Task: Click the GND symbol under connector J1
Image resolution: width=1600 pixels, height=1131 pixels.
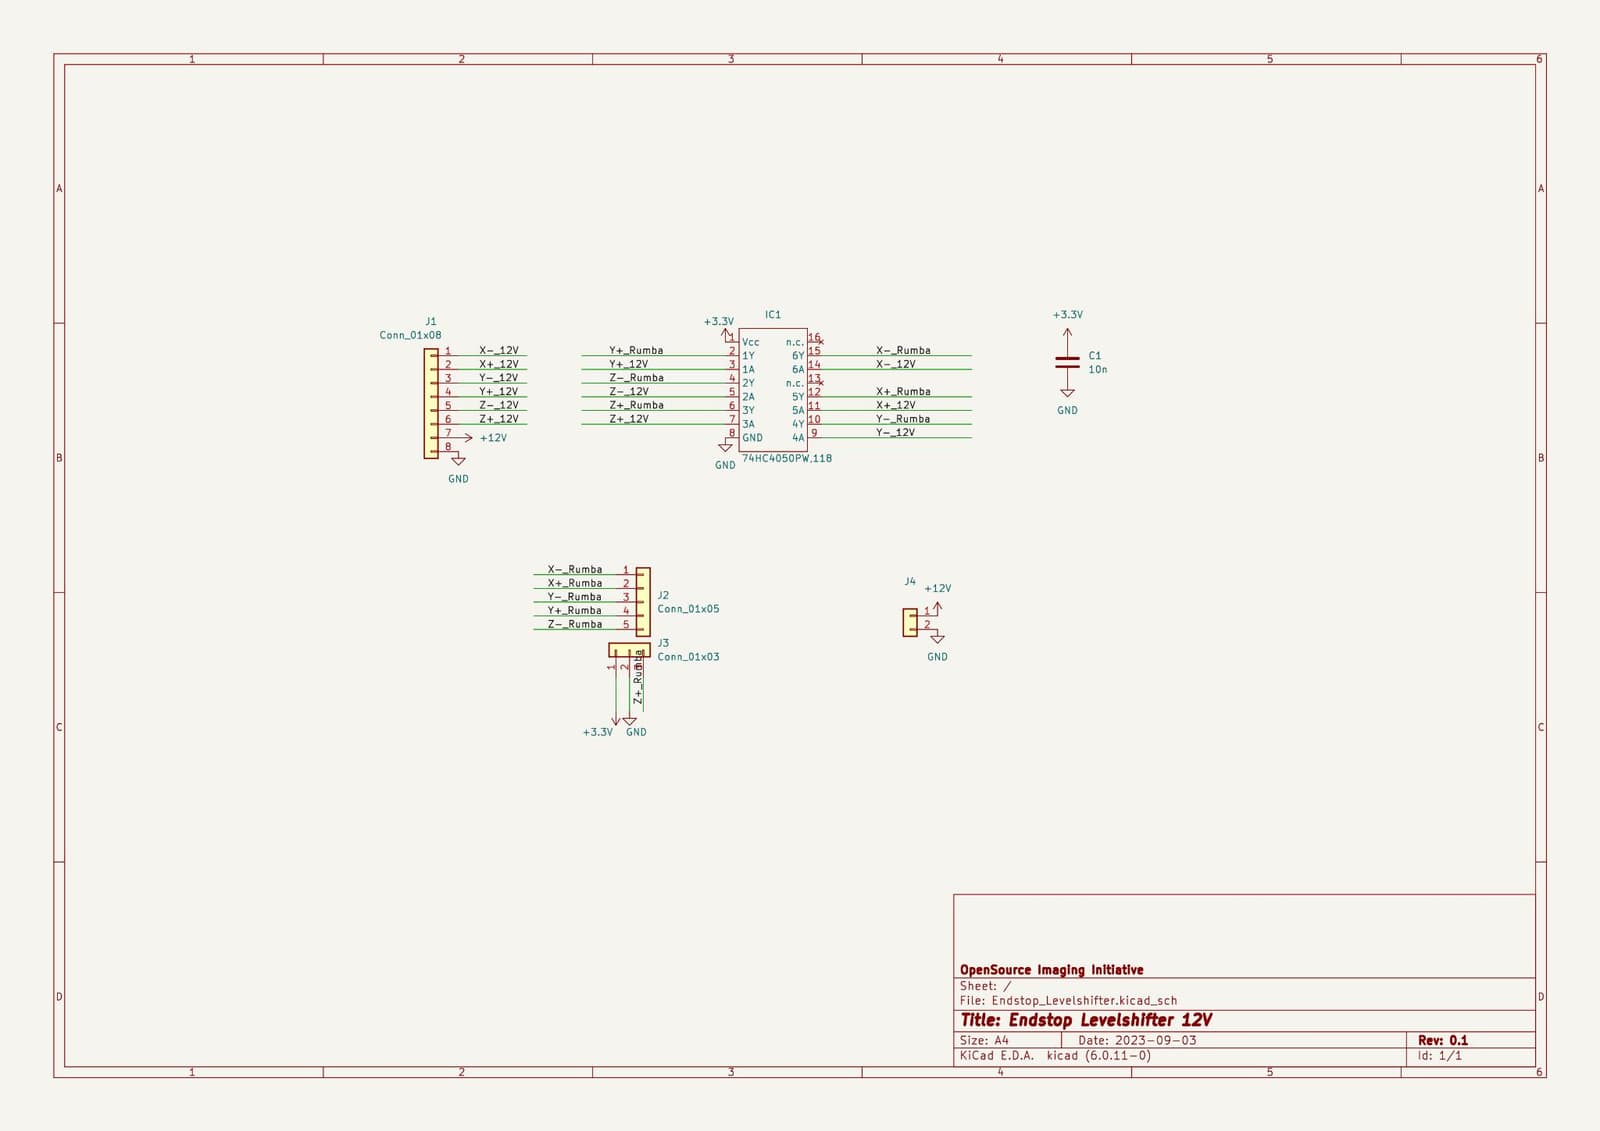Action: point(458,460)
